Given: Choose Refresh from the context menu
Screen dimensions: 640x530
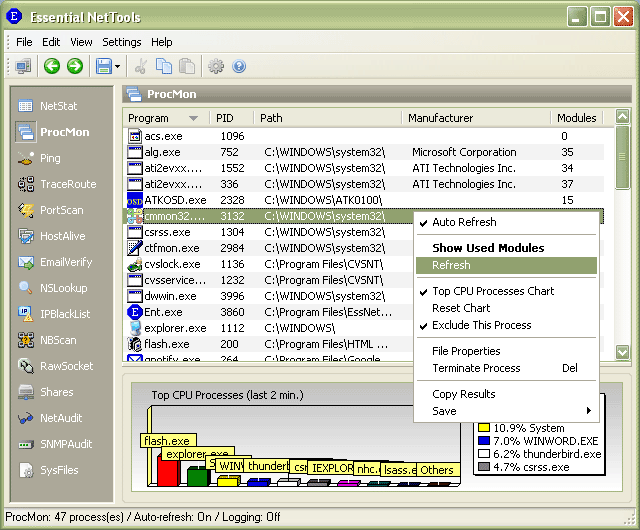Looking at the screenshot, I should coord(506,265).
